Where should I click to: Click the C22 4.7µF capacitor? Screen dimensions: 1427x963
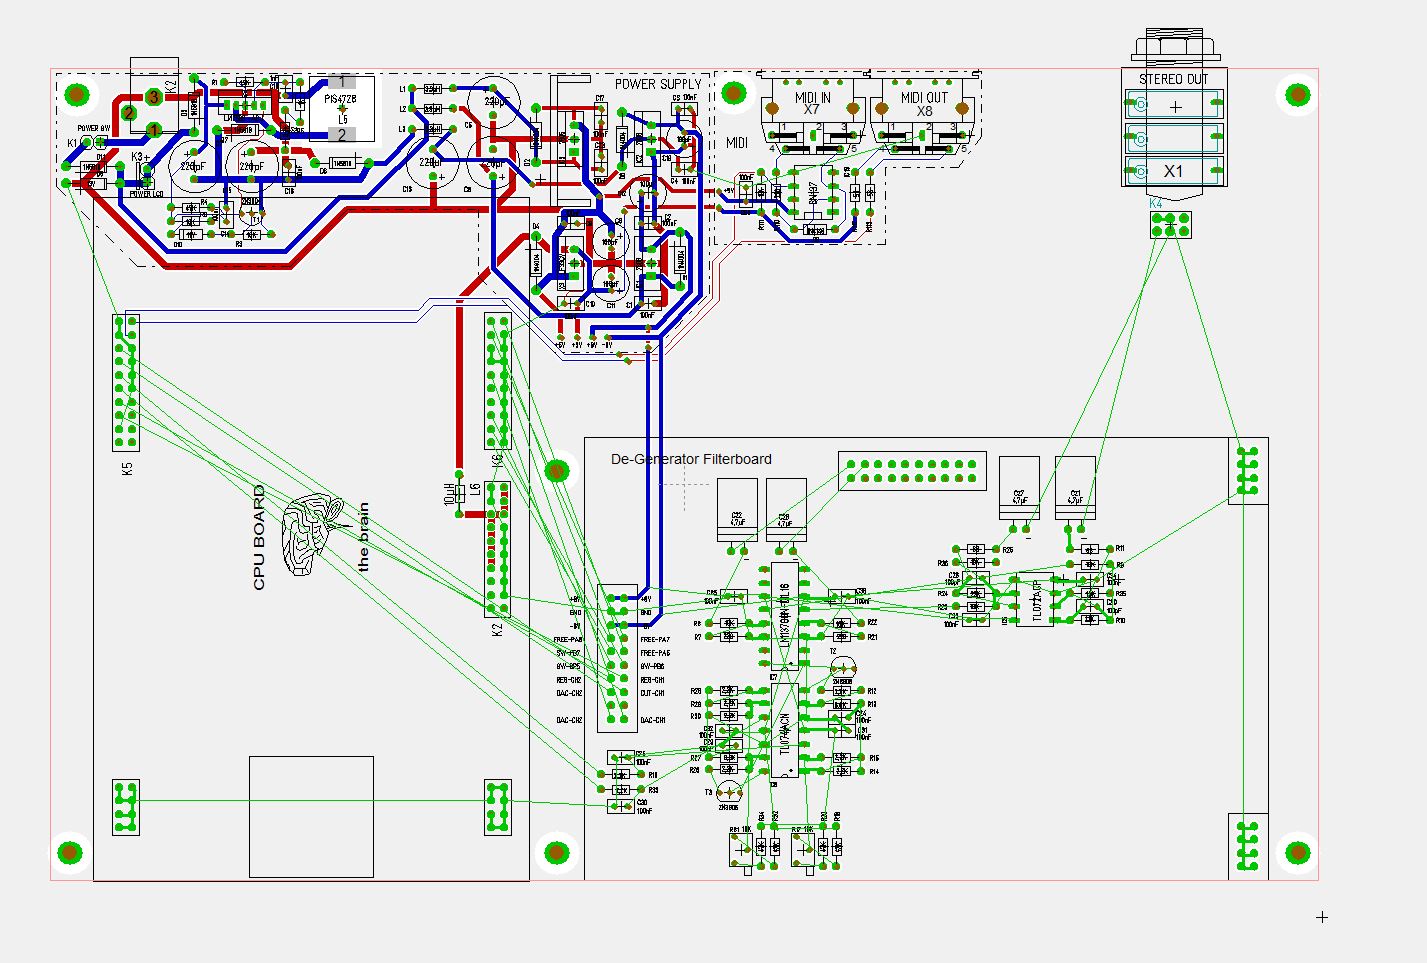[737, 510]
